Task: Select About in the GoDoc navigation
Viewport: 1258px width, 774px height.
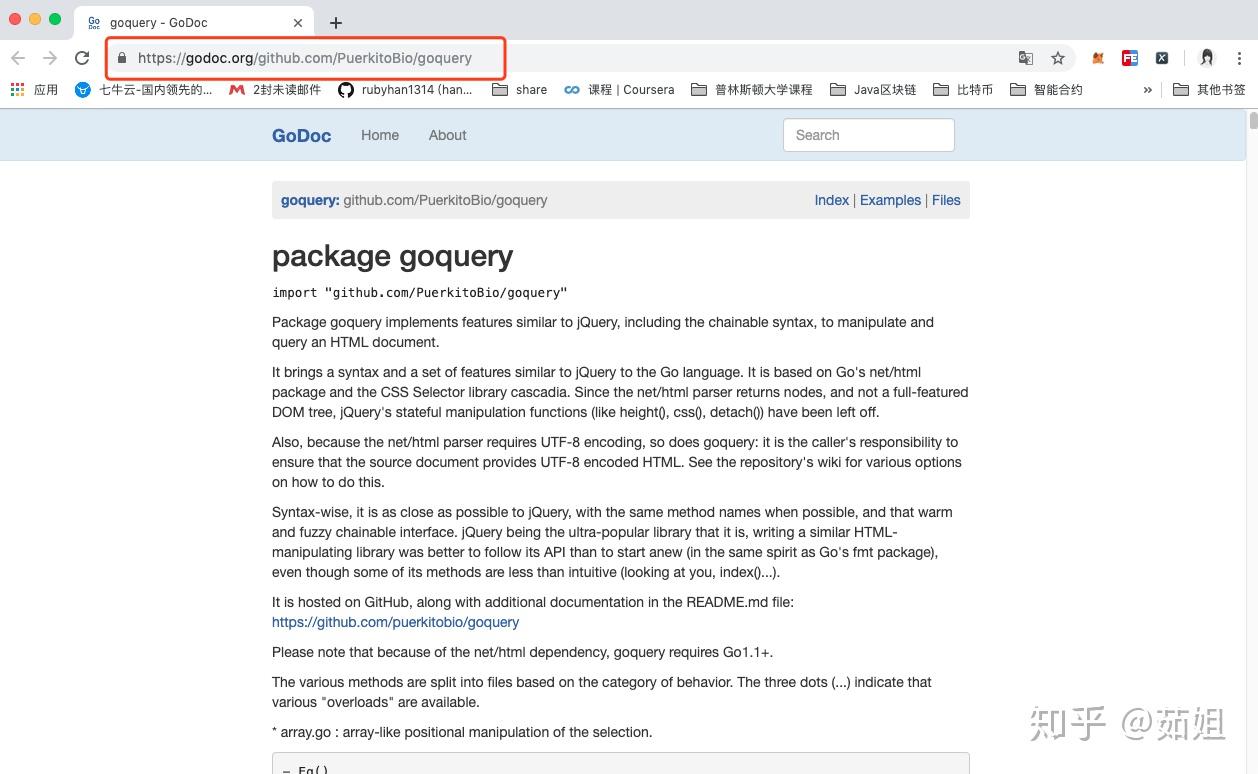Action: tap(447, 135)
